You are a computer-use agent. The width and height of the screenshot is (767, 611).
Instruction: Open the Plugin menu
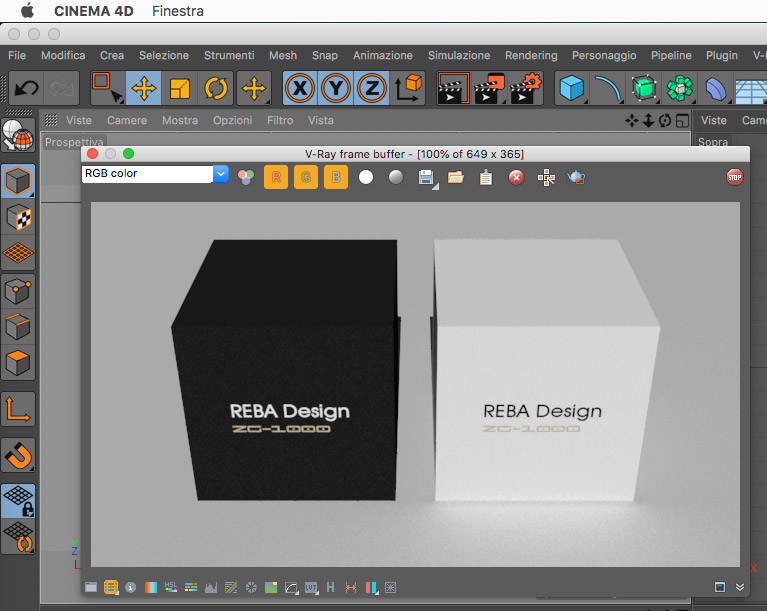click(x=722, y=55)
